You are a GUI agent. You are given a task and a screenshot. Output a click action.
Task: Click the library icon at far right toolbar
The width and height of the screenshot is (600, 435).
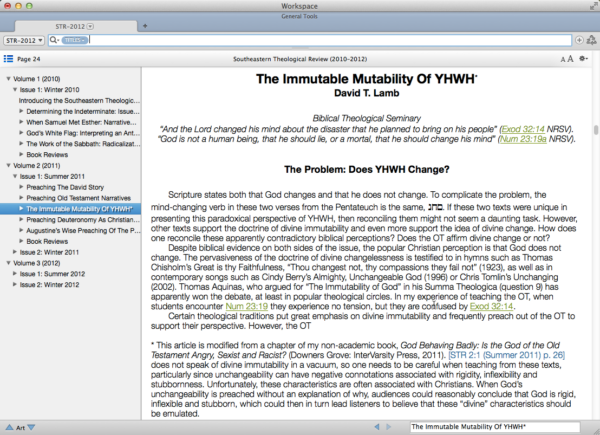click(x=593, y=41)
